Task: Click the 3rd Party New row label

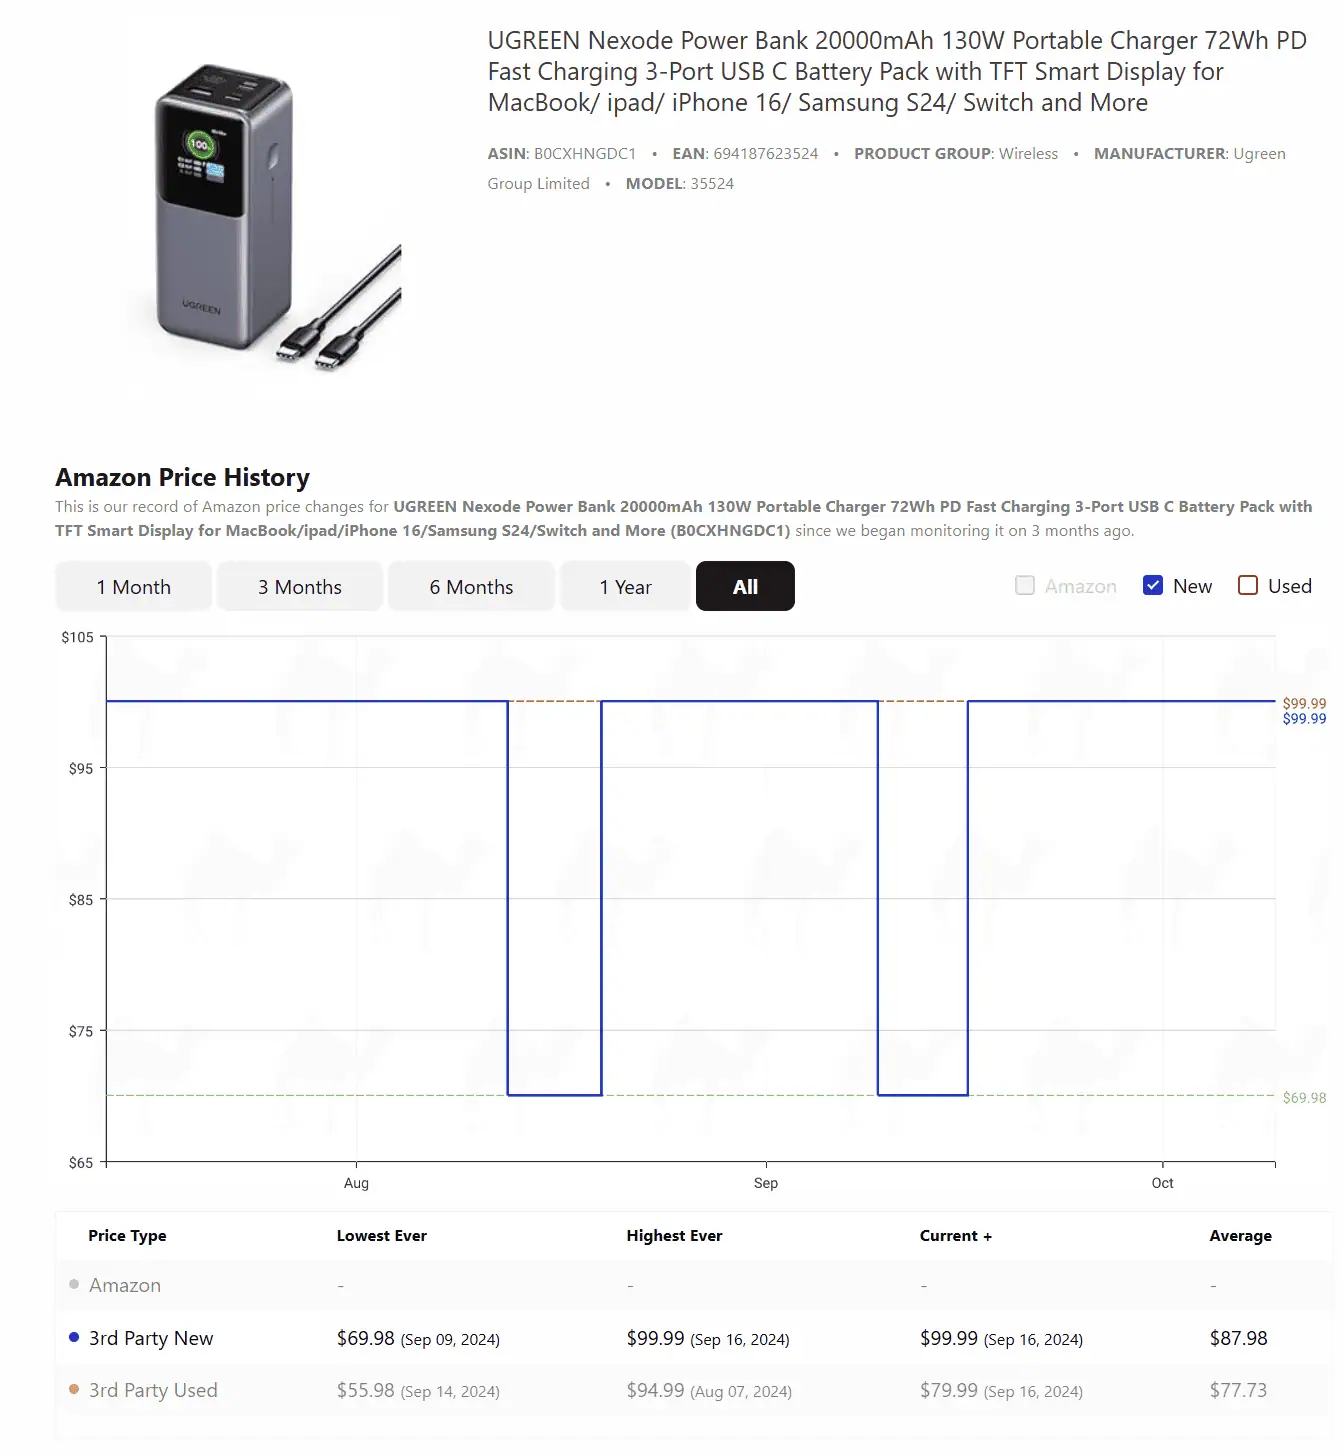Action: pos(151,1338)
